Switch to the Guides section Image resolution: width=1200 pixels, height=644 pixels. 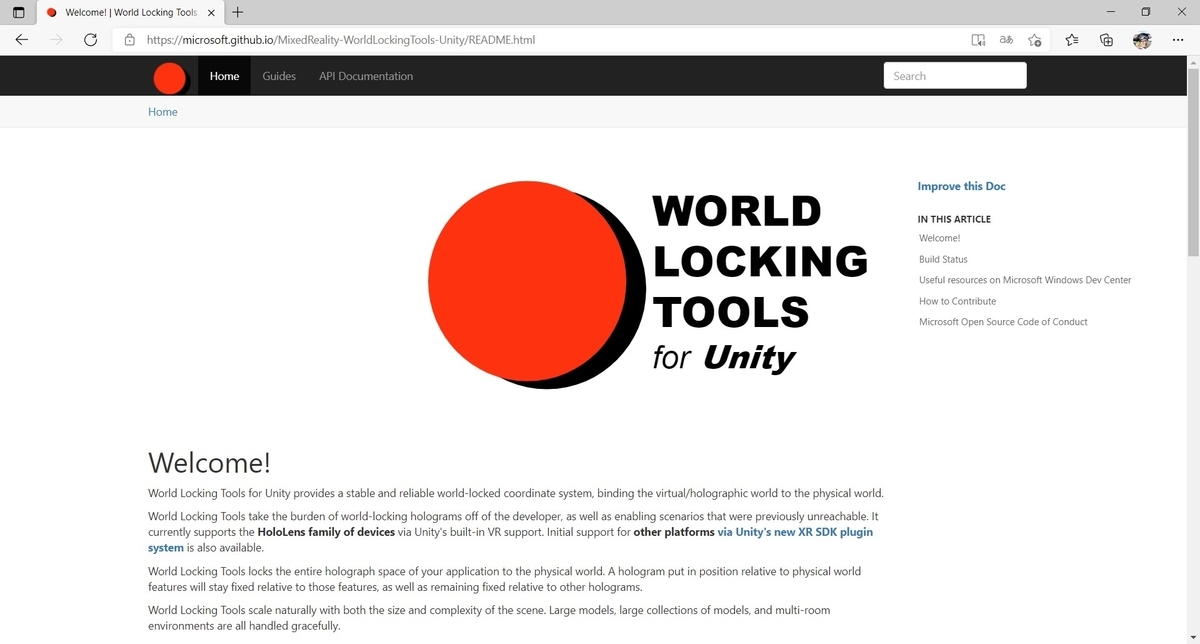[278, 76]
